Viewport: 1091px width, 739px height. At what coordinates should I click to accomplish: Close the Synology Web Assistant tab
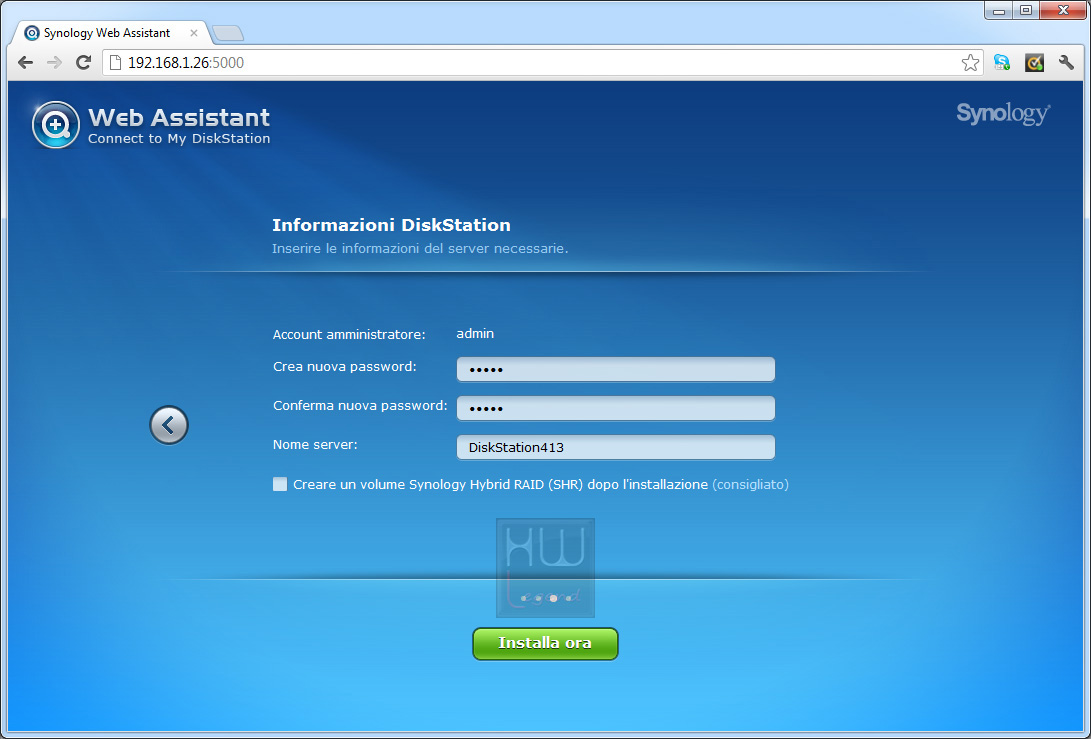coord(193,33)
